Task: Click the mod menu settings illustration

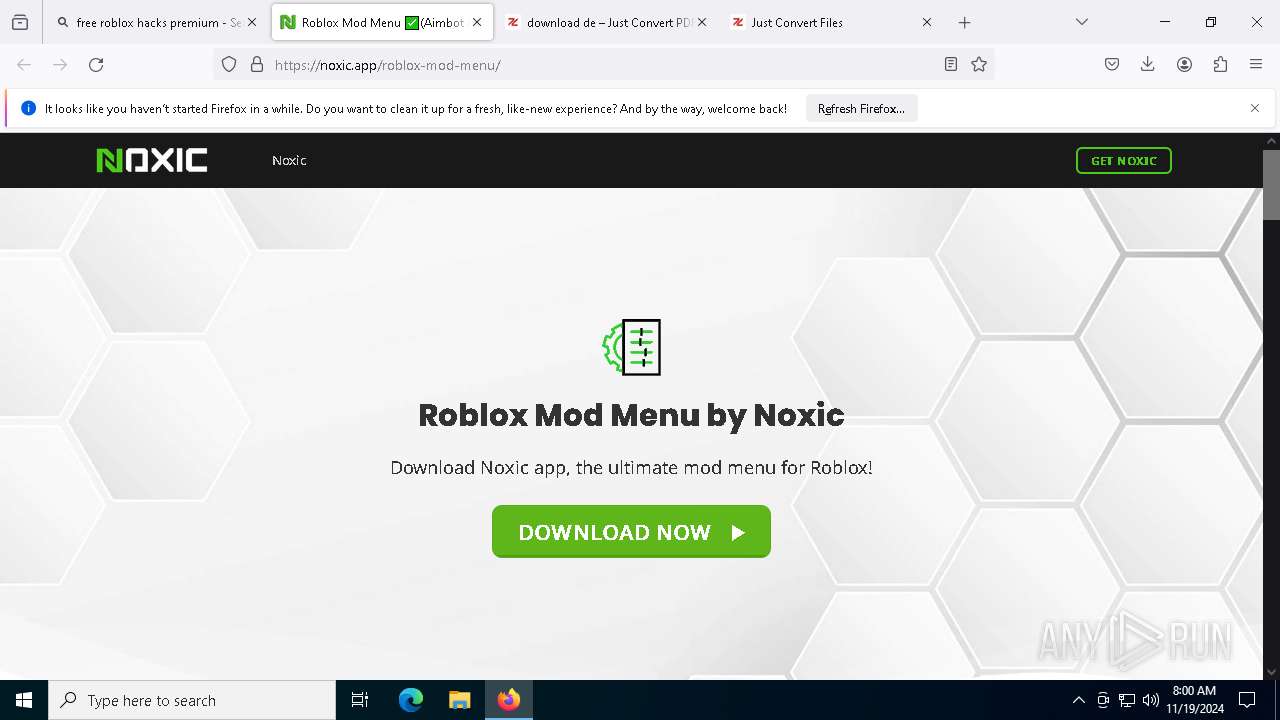Action: (631, 347)
